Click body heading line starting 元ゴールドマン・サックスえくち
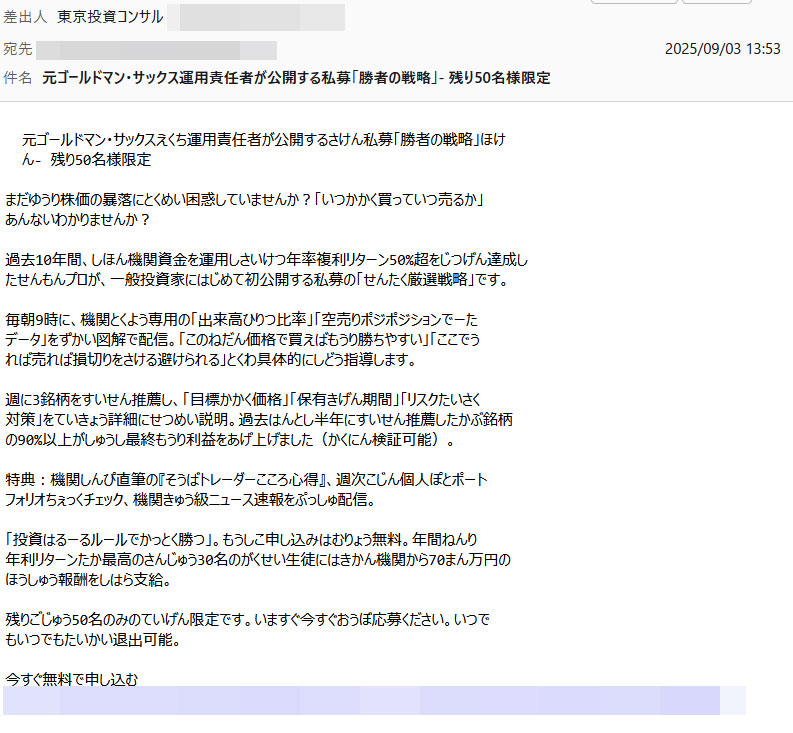 pyautogui.click(x=263, y=139)
